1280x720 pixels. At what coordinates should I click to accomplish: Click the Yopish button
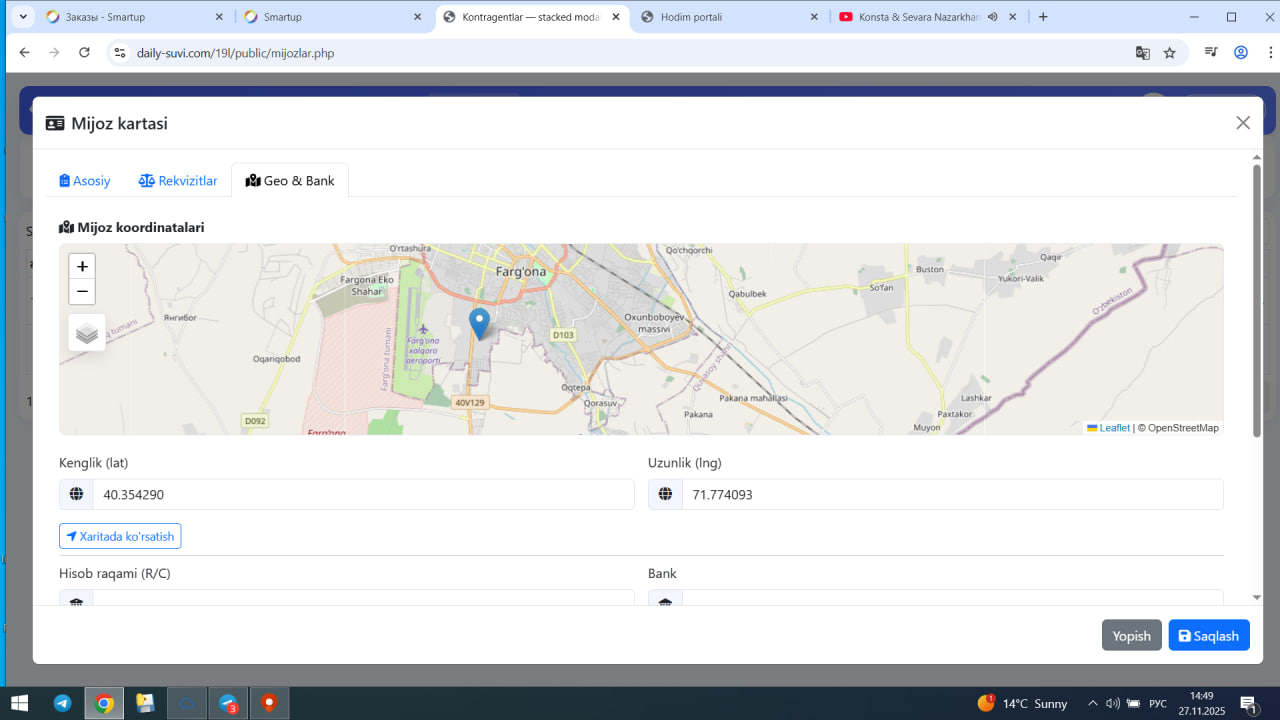[x=1131, y=636]
